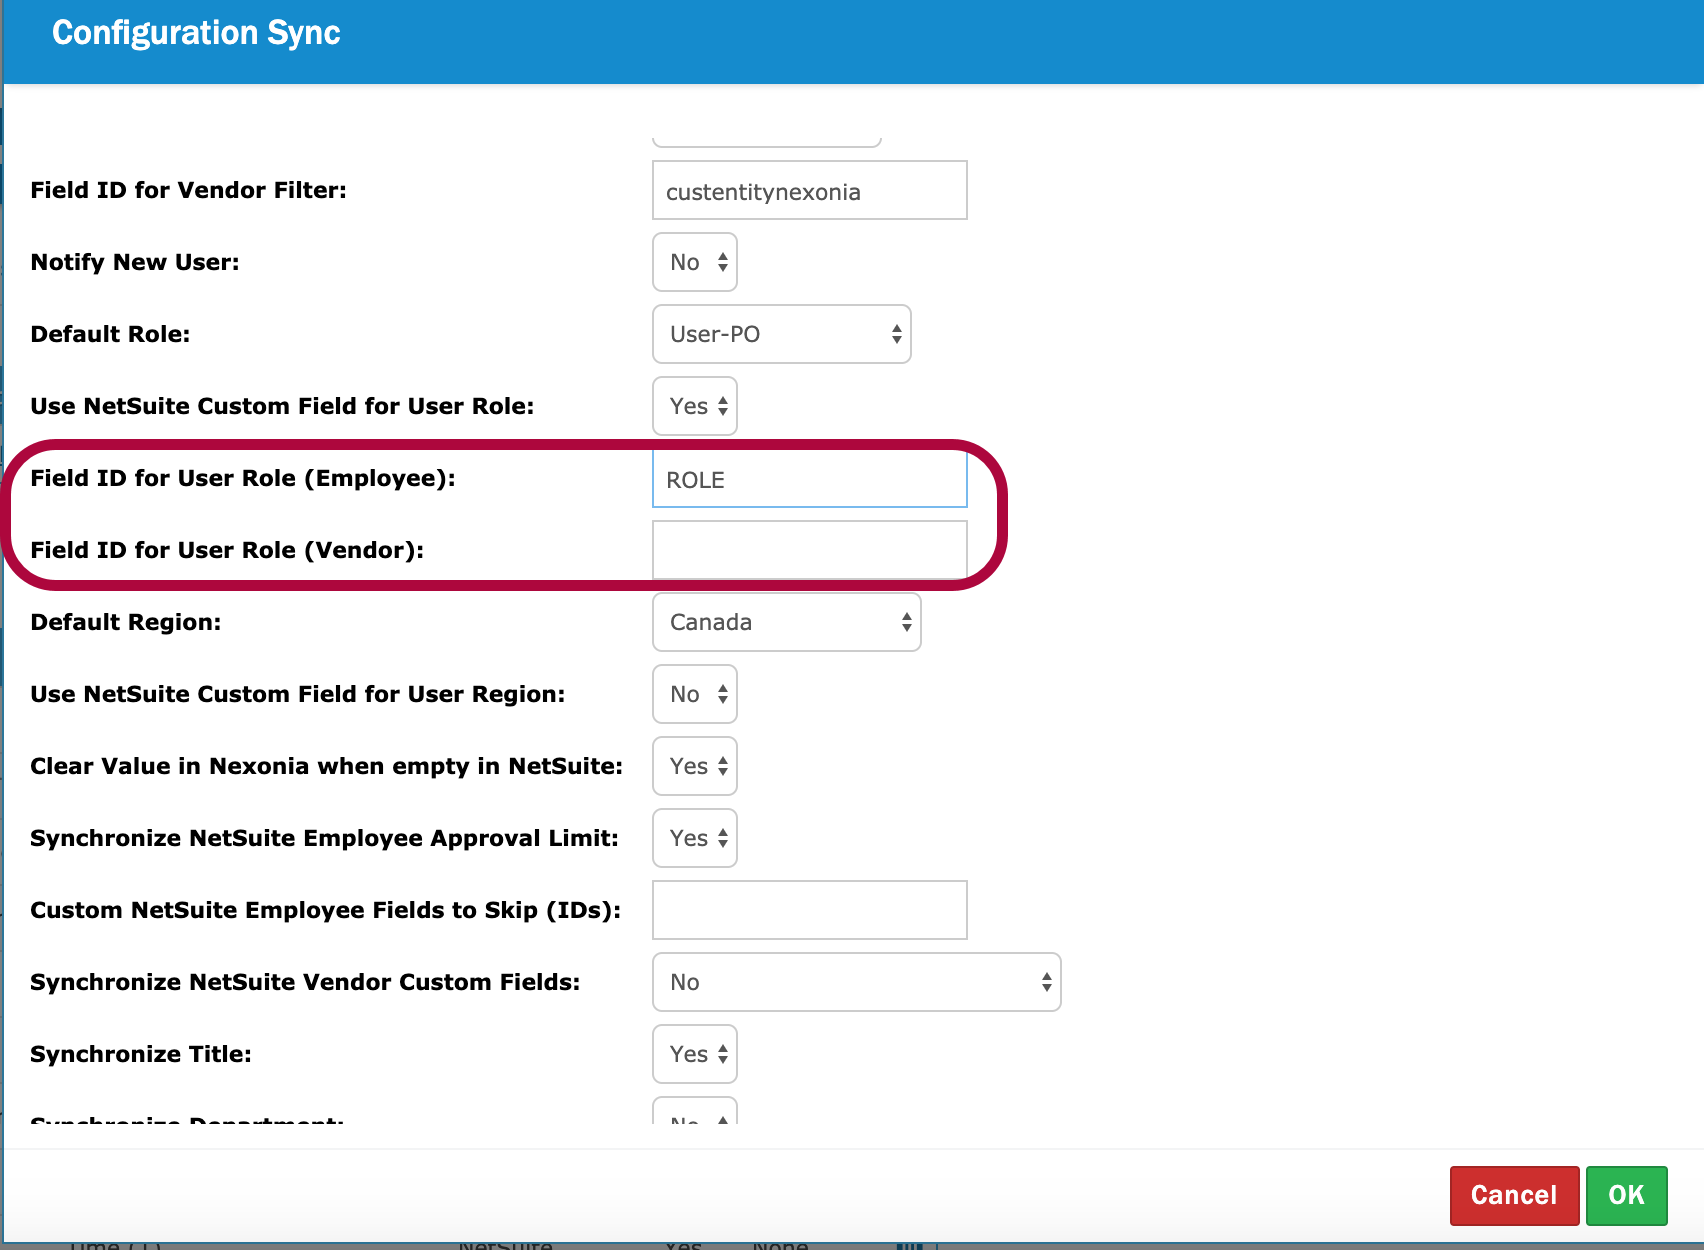The height and width of the screenshot is (1250, 1704).
Task: Click the Default Role label text
Action: (110, 334)
